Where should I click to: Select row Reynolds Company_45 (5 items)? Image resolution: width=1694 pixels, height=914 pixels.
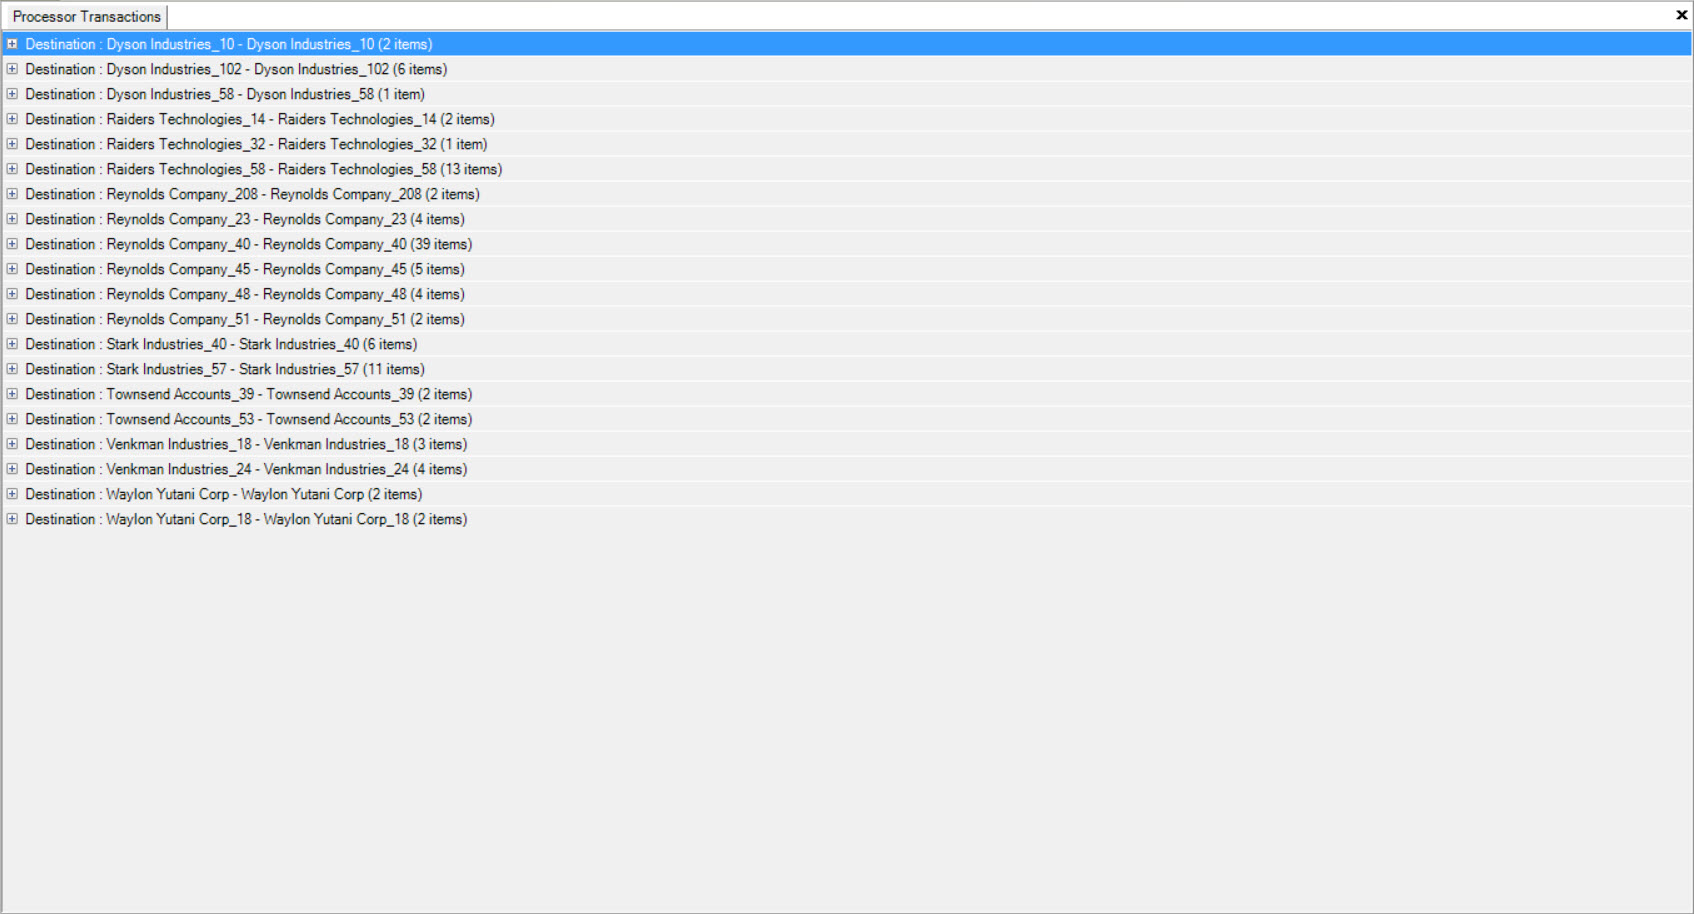(x=847, y=269)
